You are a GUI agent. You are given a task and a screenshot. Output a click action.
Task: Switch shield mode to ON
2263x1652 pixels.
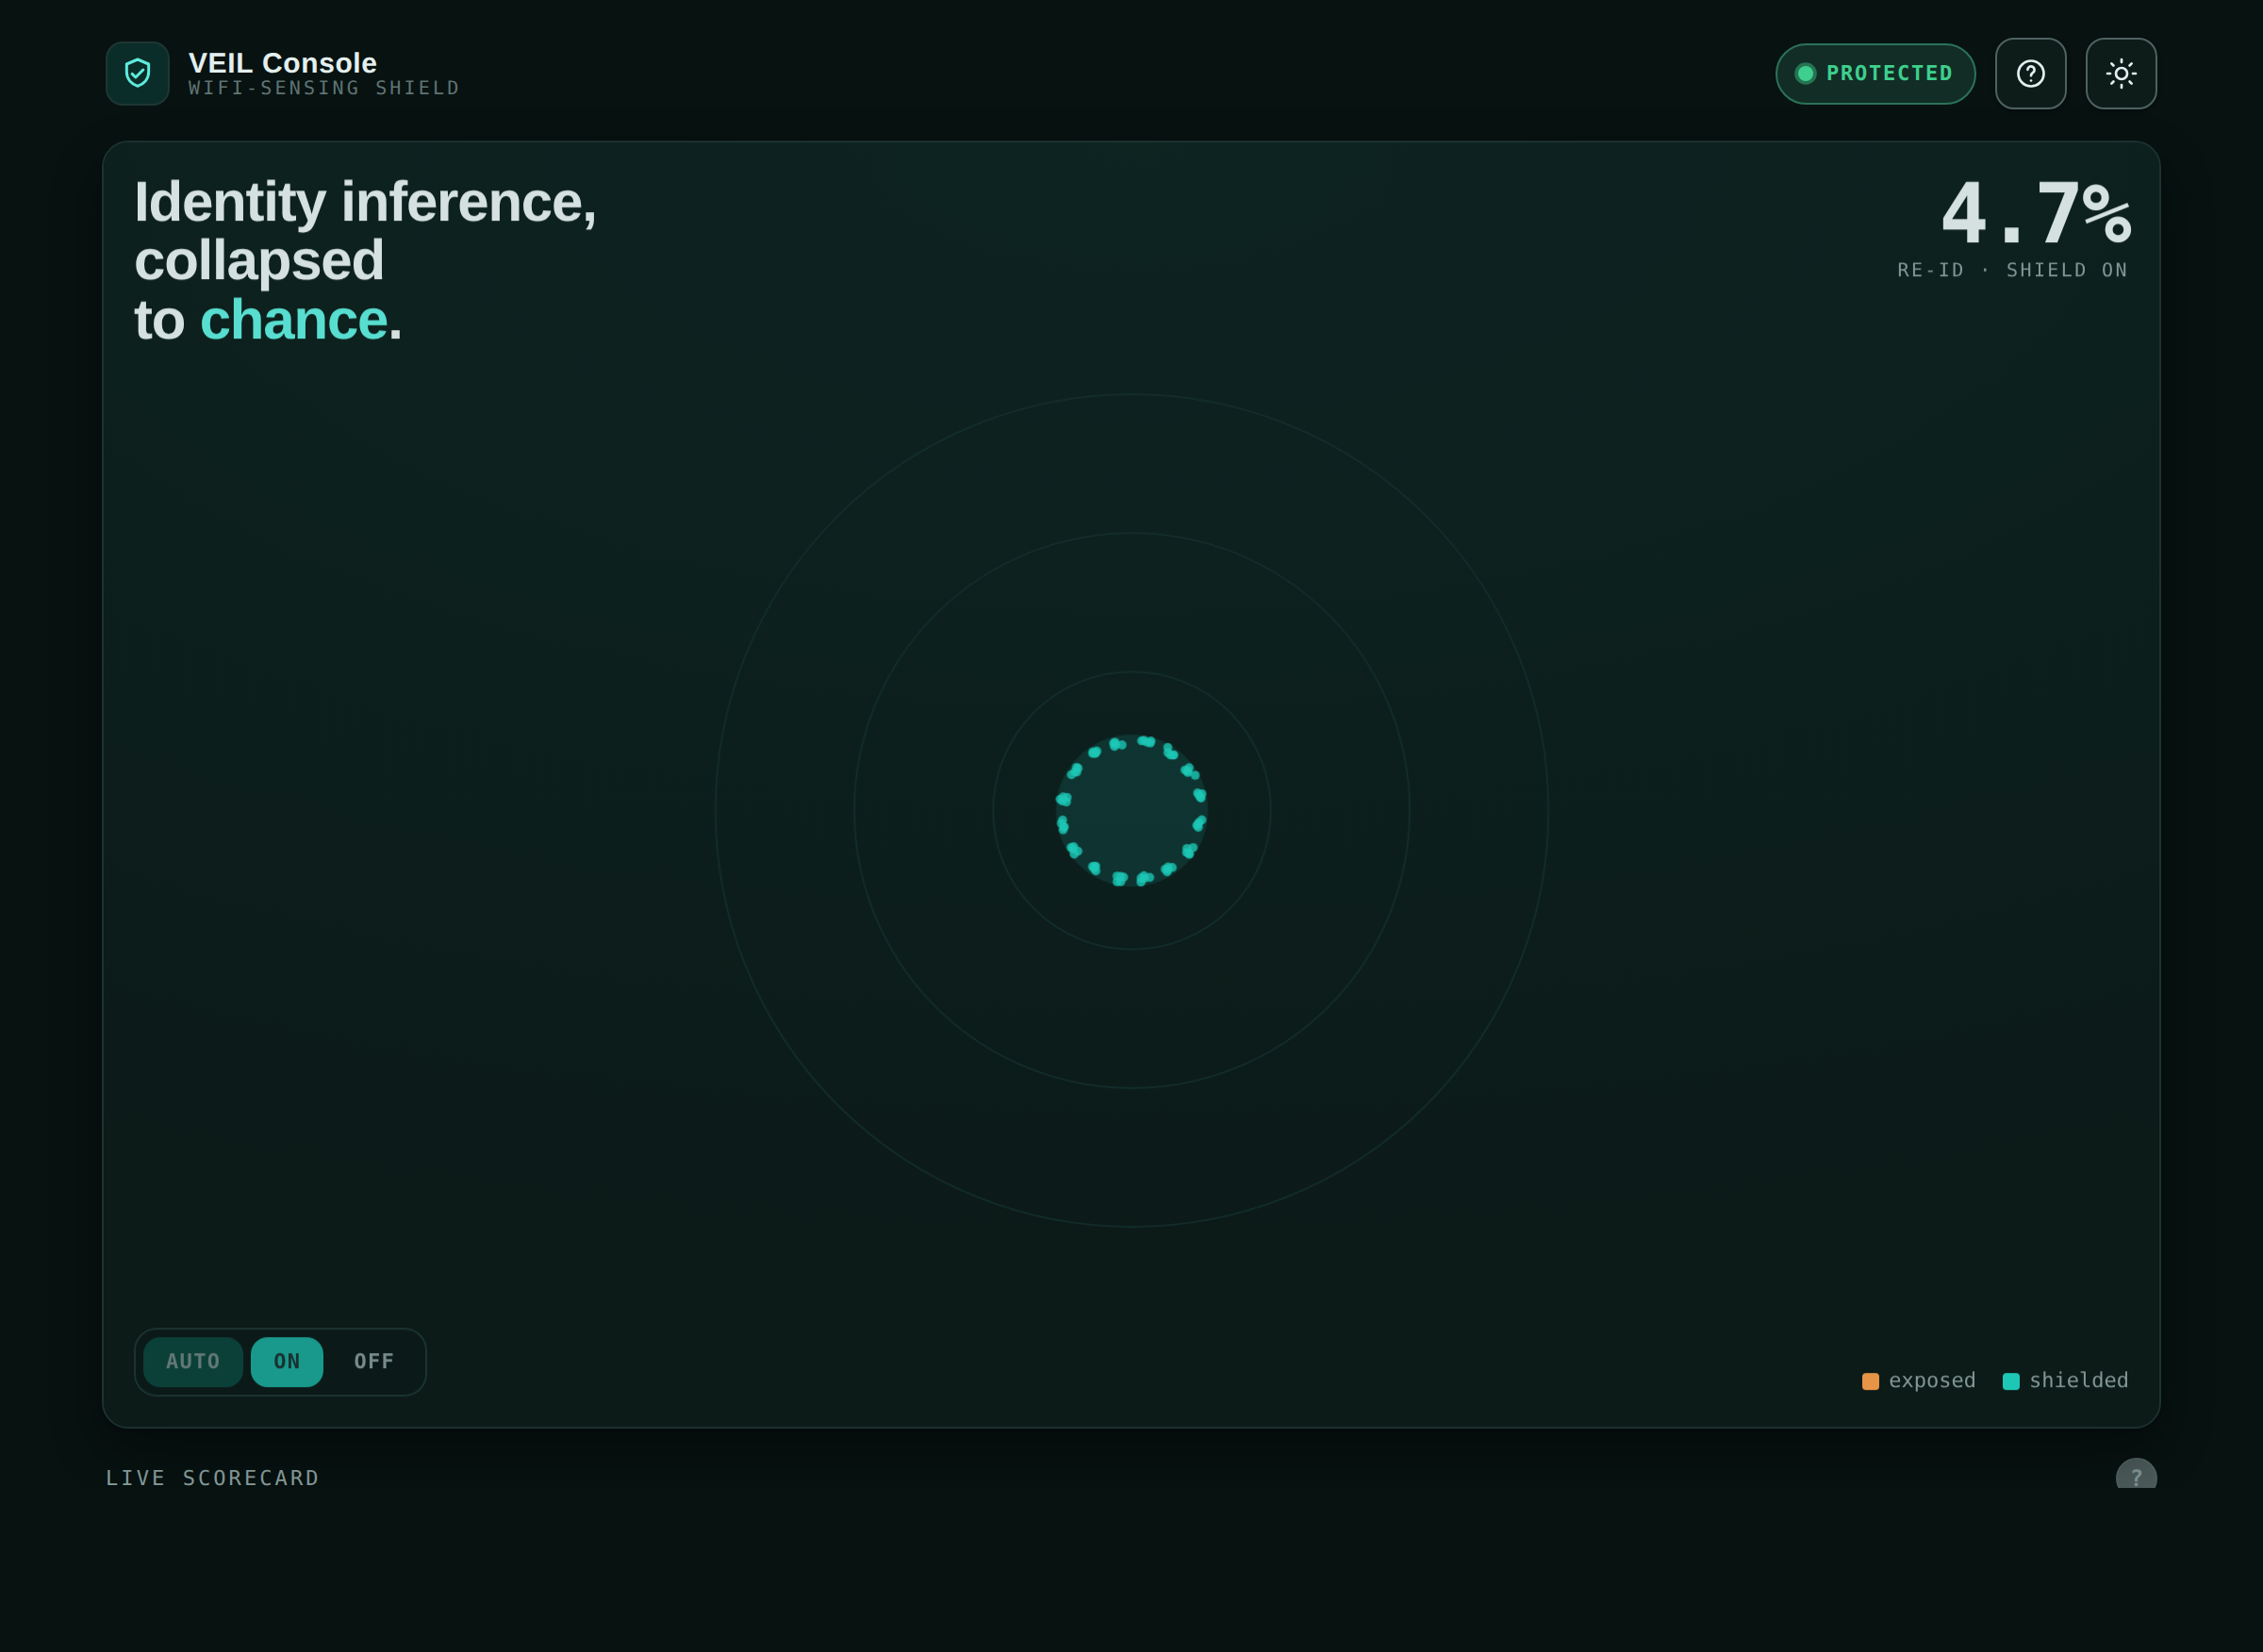287,1361
